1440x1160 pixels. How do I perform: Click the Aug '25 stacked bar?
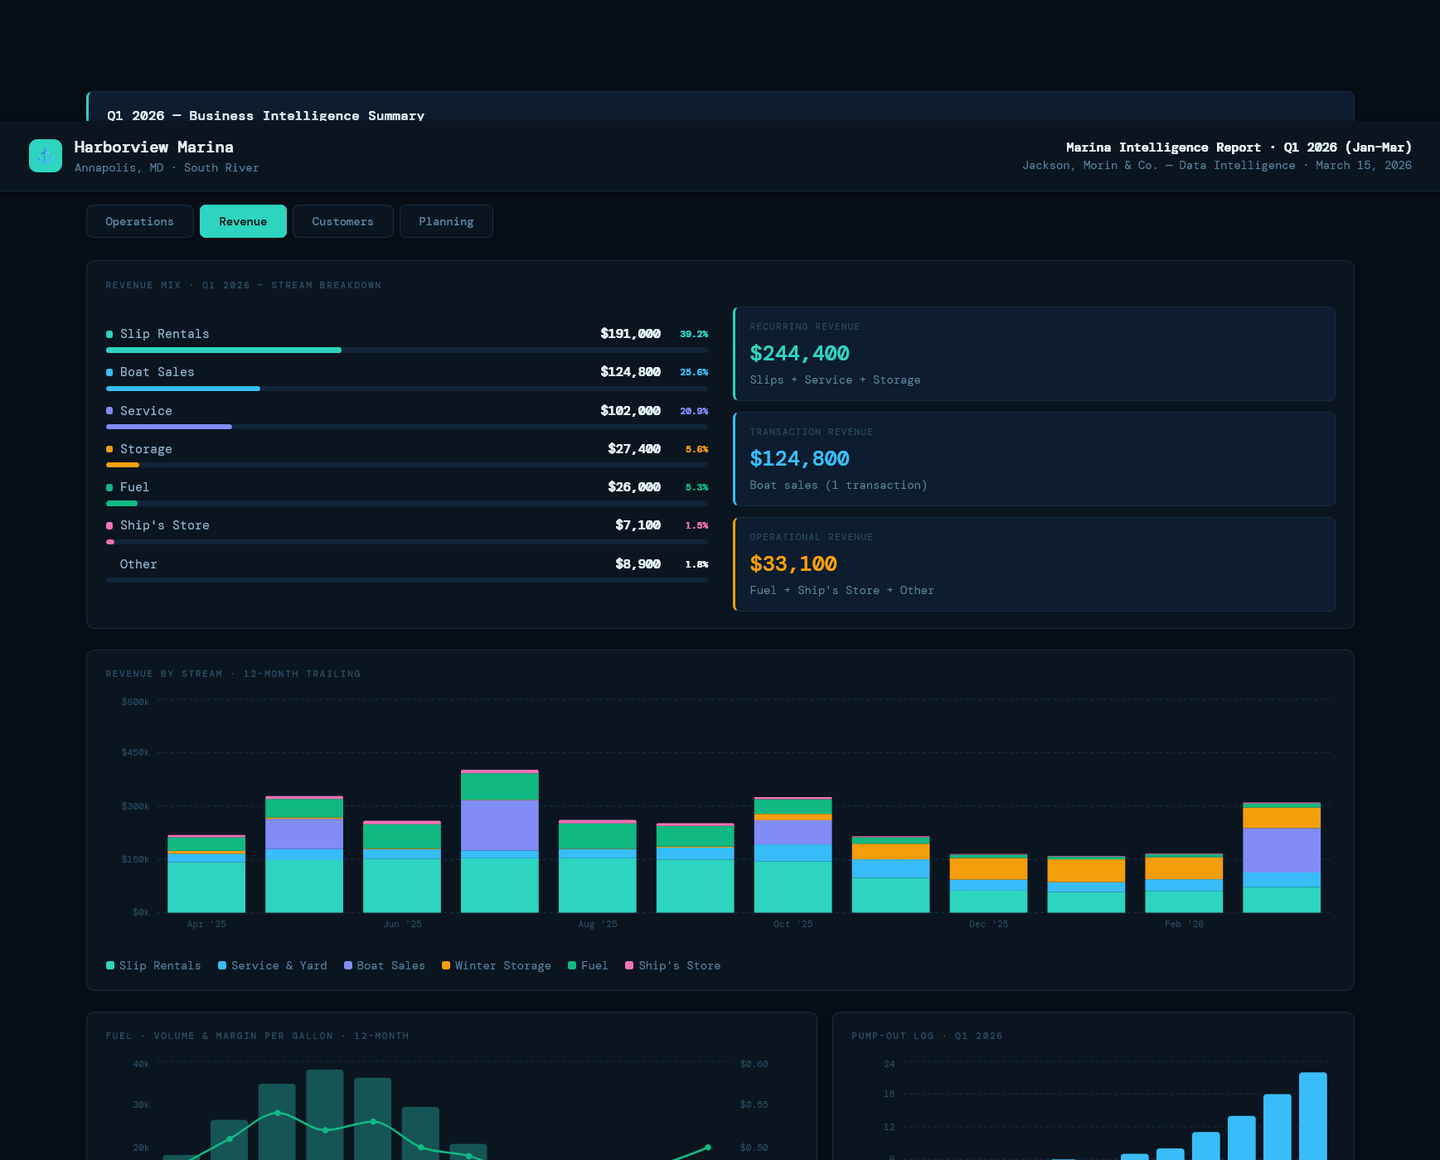click(x=597, y=866)
